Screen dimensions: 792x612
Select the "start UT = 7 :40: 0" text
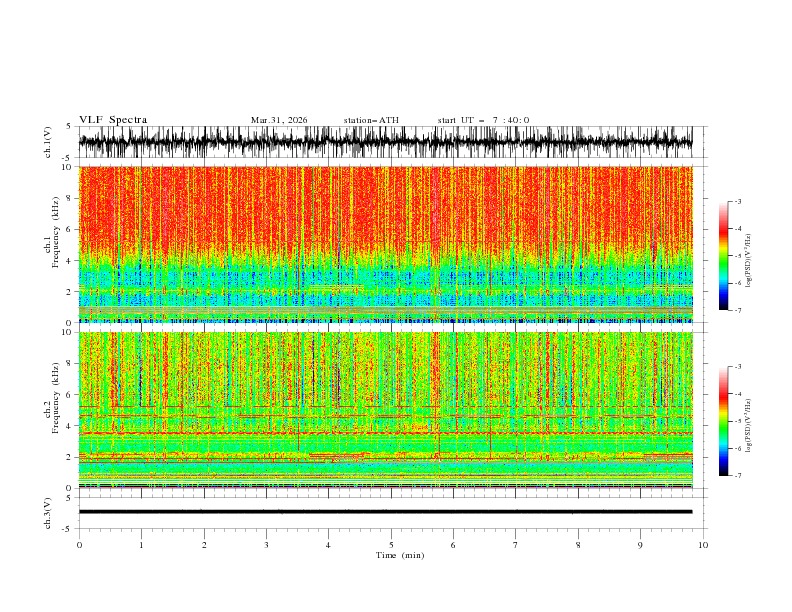tap(483, 120)
